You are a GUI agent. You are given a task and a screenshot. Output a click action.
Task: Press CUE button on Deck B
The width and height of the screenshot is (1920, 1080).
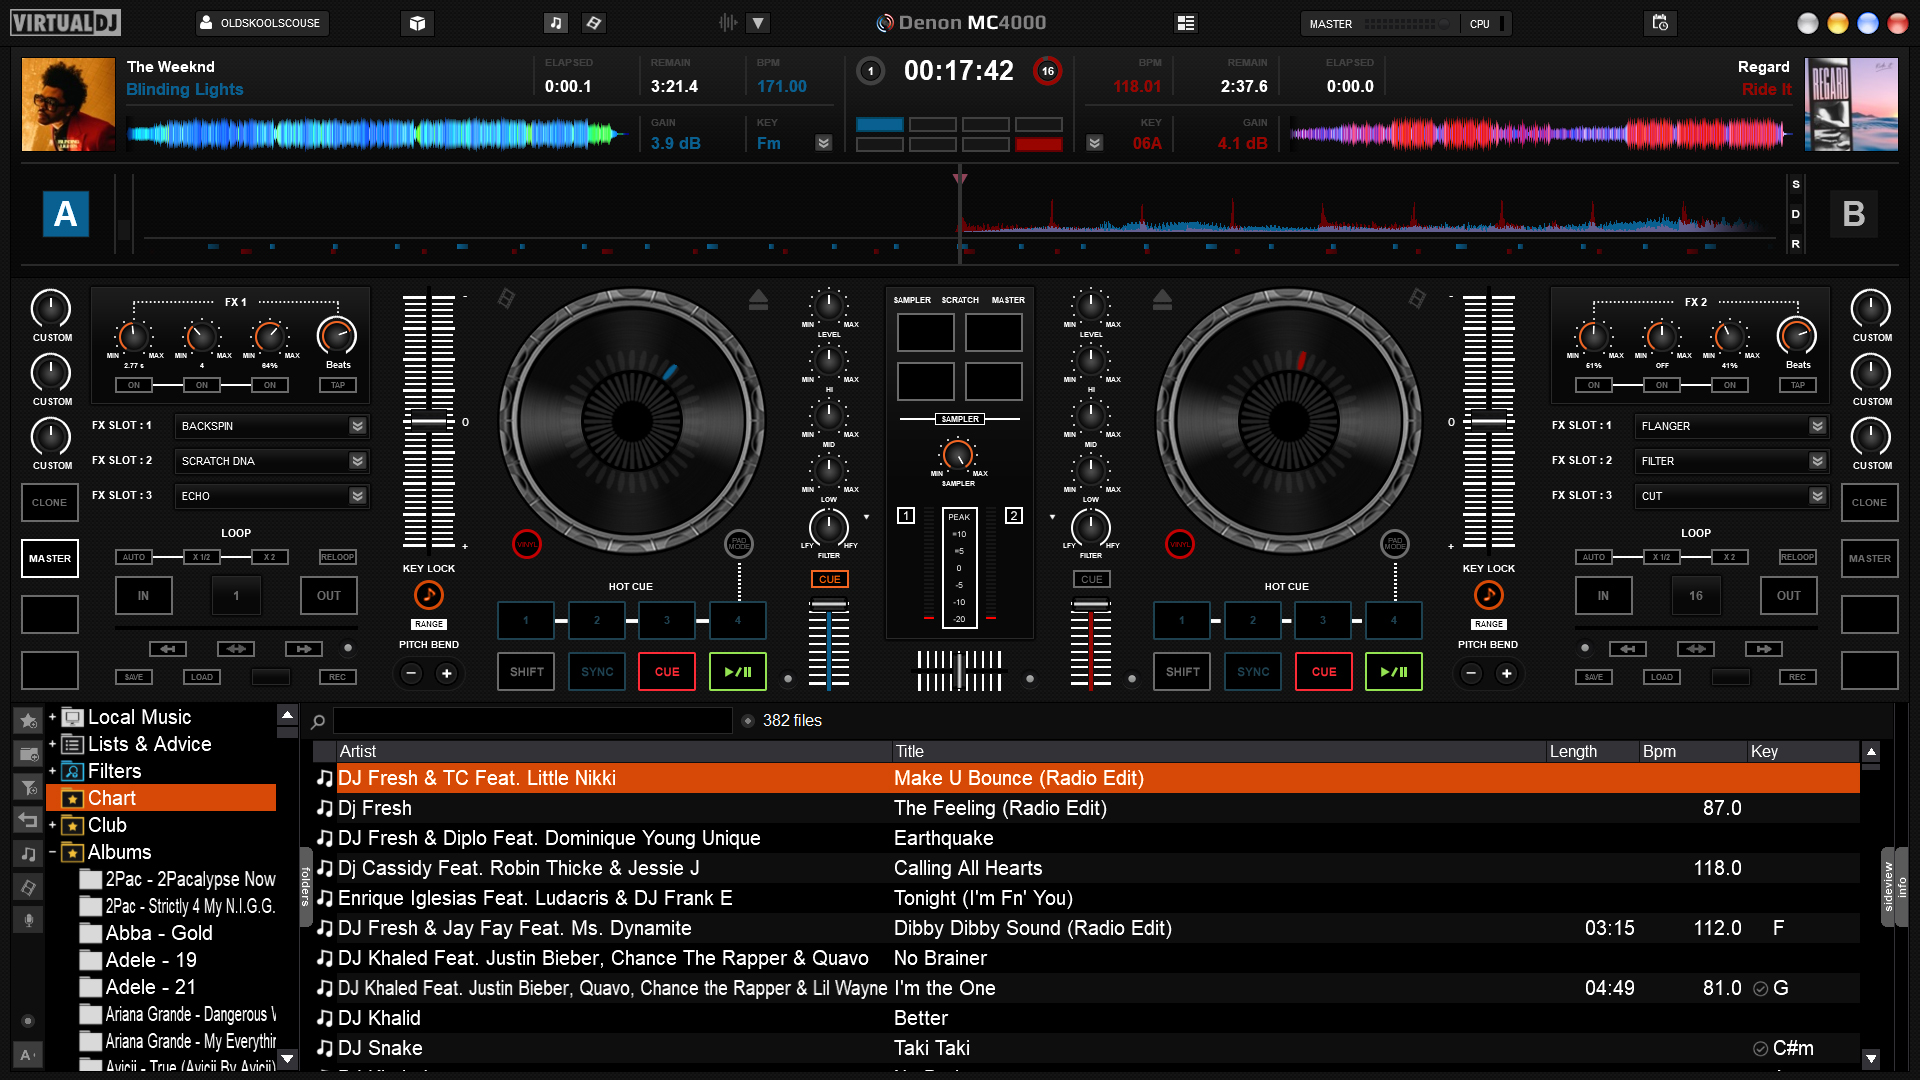coord(1323,671)
